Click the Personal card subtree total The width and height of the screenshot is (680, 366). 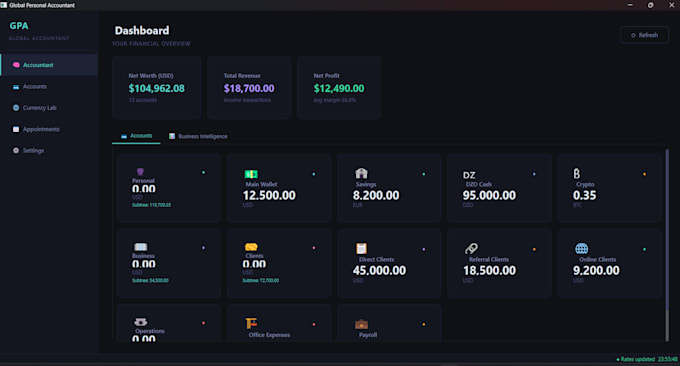pos(151,205)
